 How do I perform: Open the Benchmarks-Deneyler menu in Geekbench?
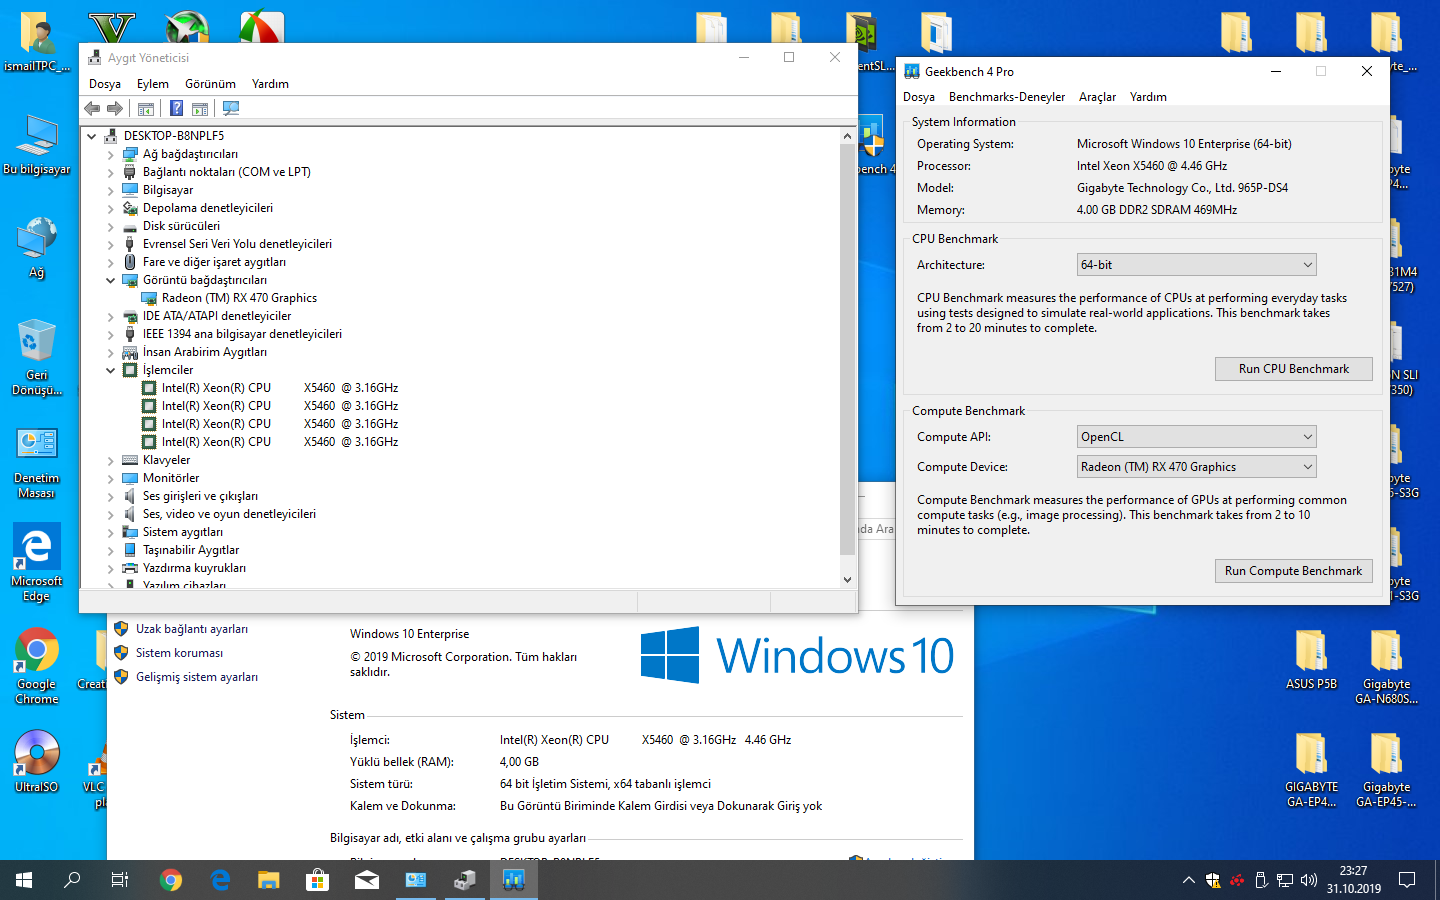(x=1007, y=97)
